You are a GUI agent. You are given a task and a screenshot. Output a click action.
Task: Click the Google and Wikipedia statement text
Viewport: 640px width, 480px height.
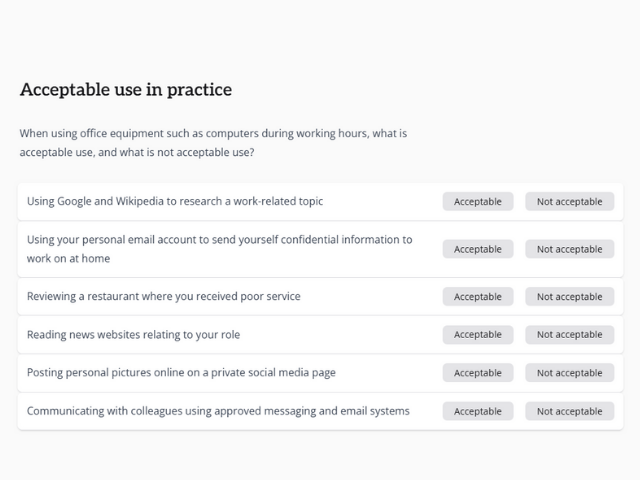pyautogui.click(x=175, y=202)
